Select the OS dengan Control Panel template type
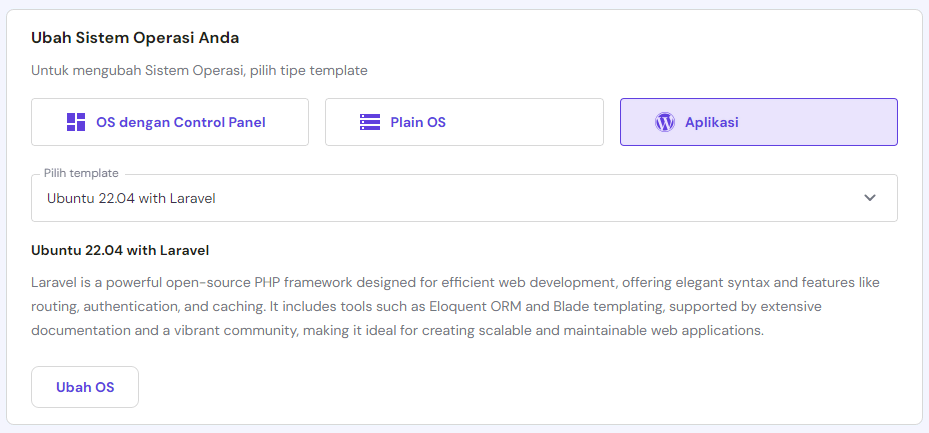Image resolution: width=929 pixels, height=433 pixels. tap(170, 122)
